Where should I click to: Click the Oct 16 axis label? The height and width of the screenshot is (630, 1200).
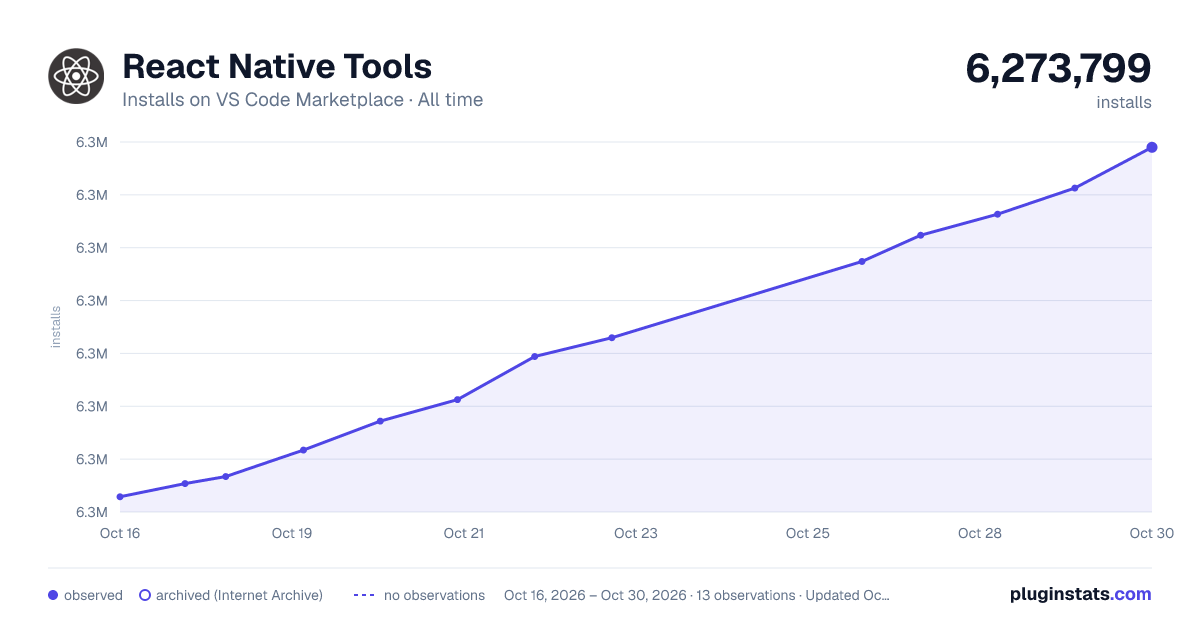pyautogui.click(x=120, y=533)
